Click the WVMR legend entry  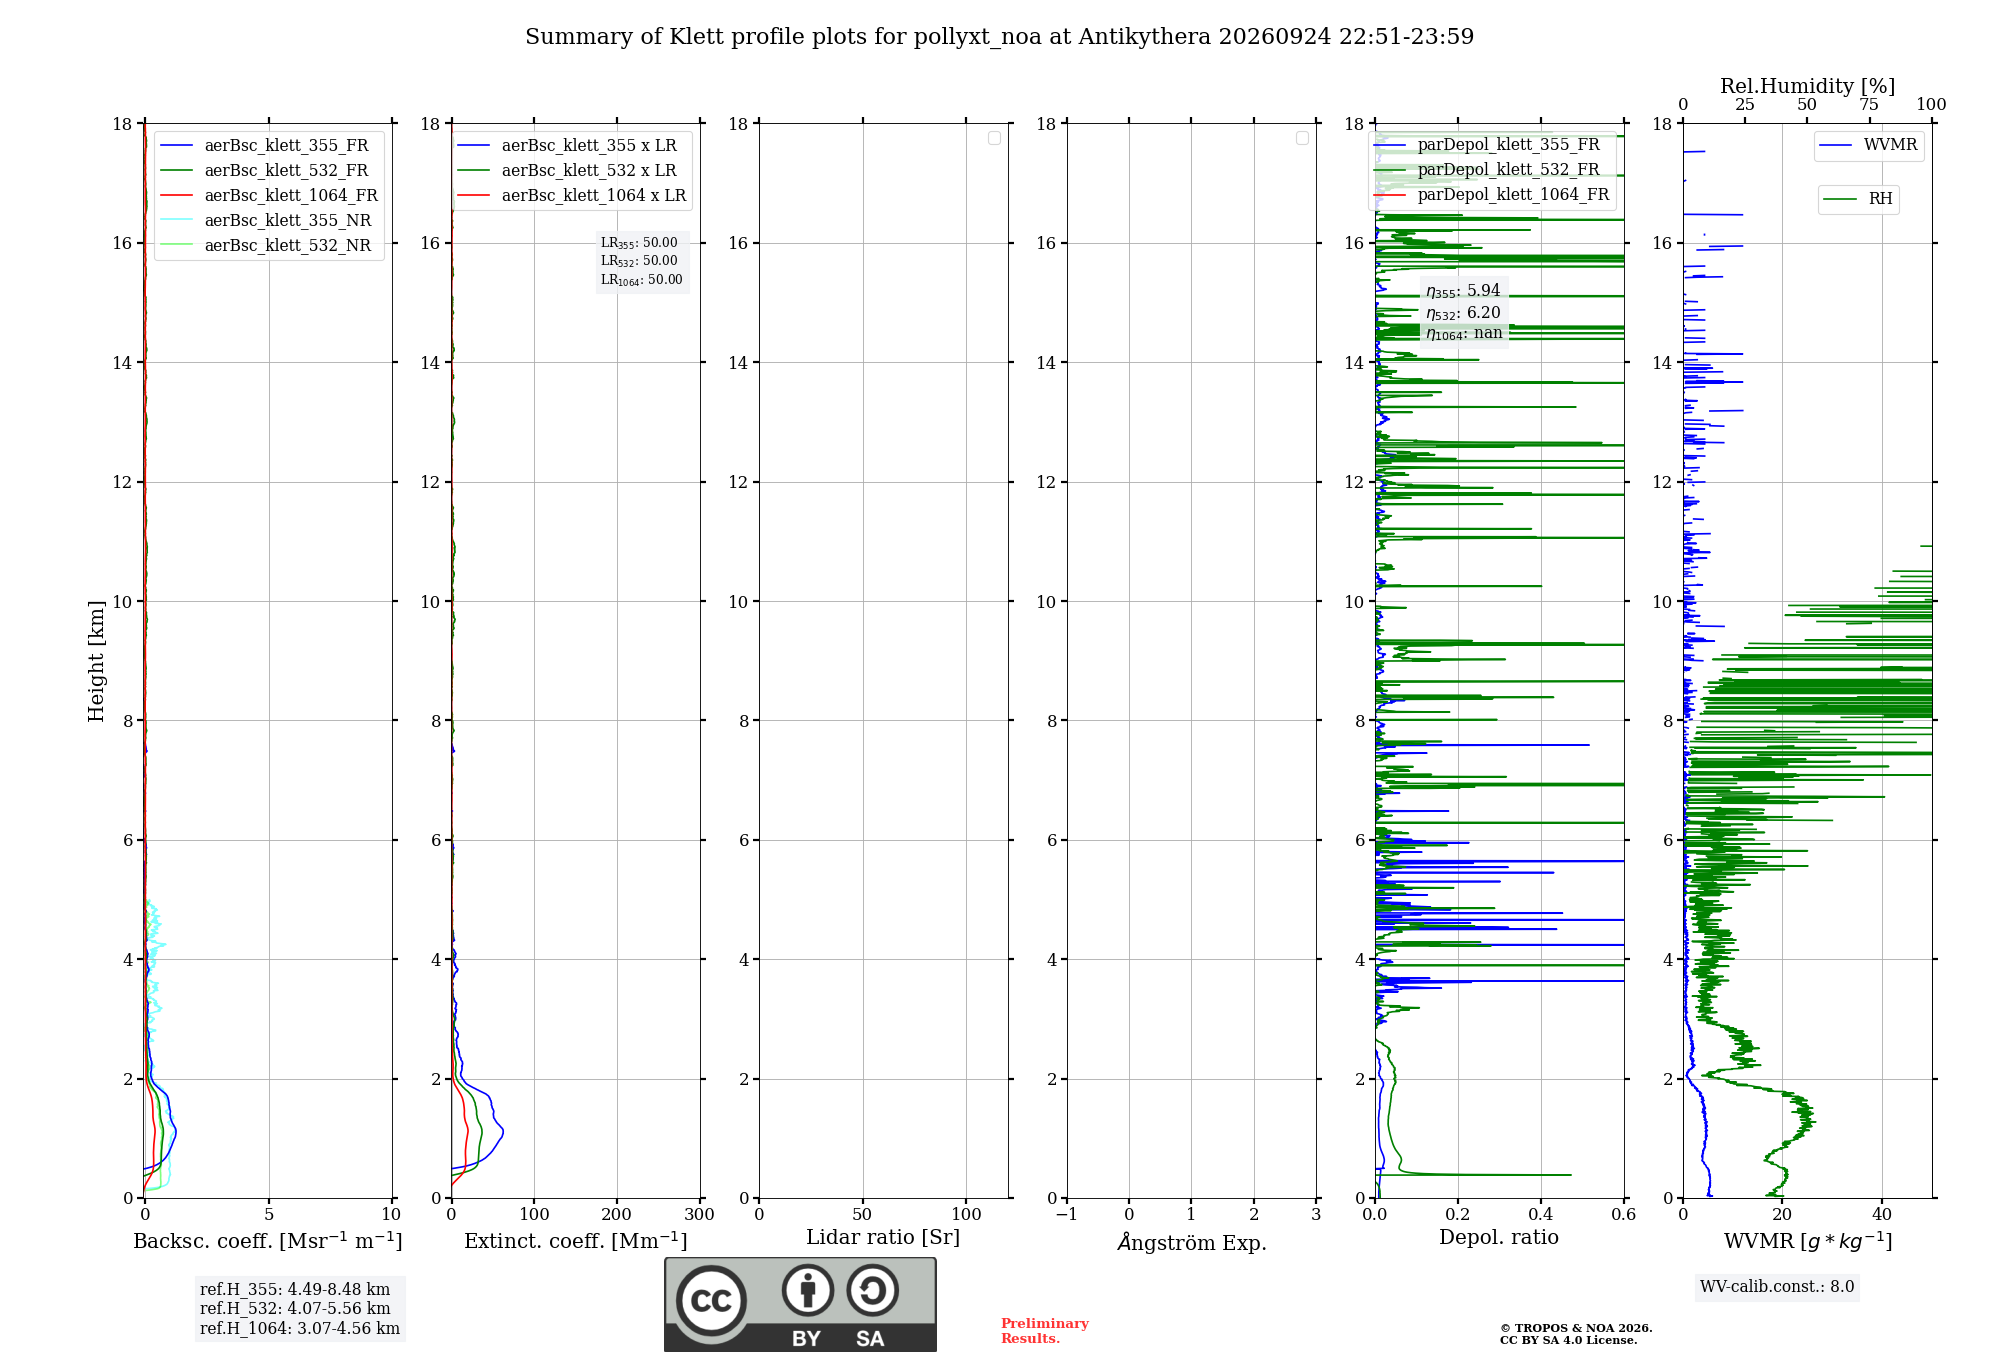pyautogui.click(x=1868, y=145)
